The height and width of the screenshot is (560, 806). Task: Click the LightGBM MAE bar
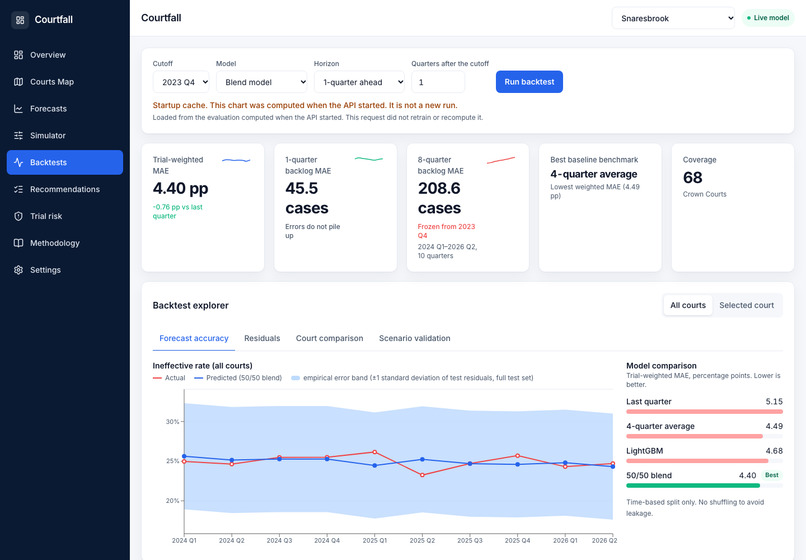pos(697,461)
